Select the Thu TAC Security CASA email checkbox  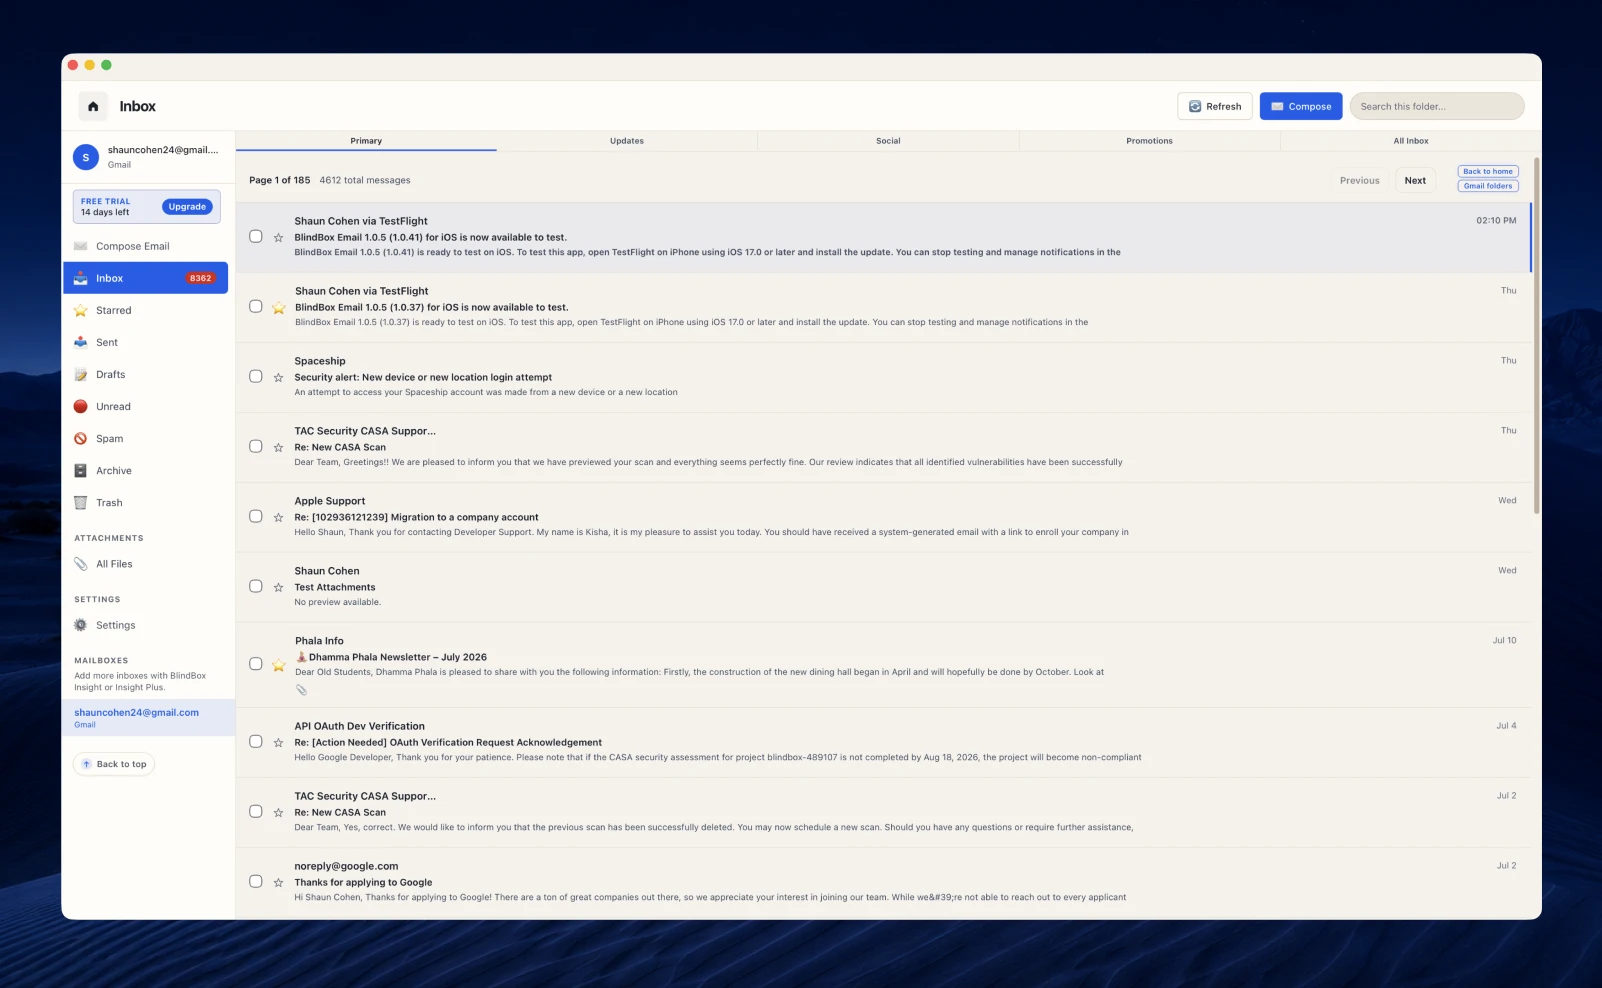pos(256,446)
